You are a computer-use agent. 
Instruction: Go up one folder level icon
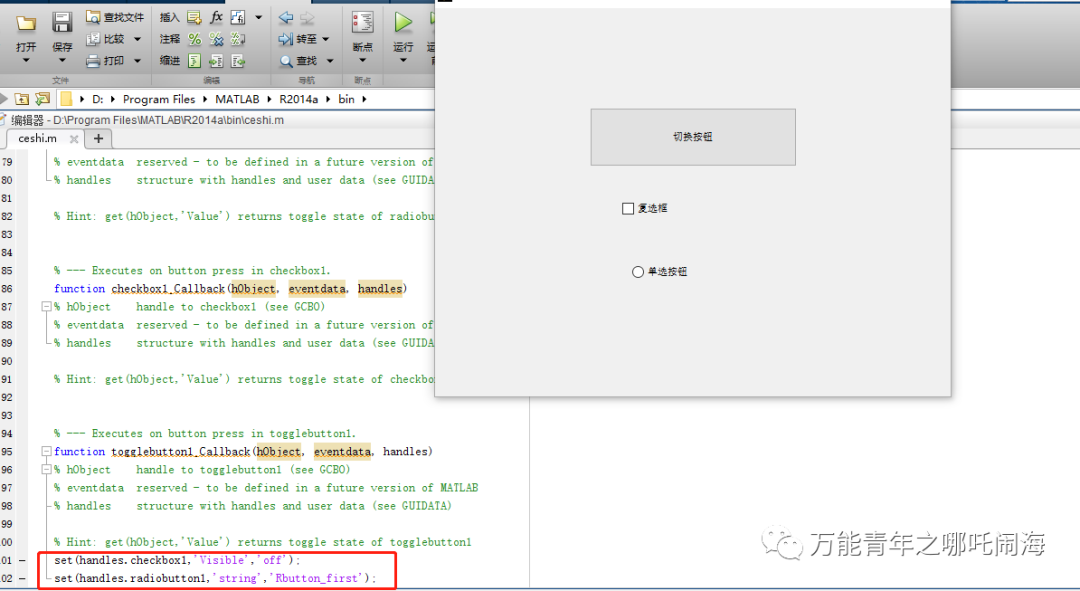[x=21, y=99]
